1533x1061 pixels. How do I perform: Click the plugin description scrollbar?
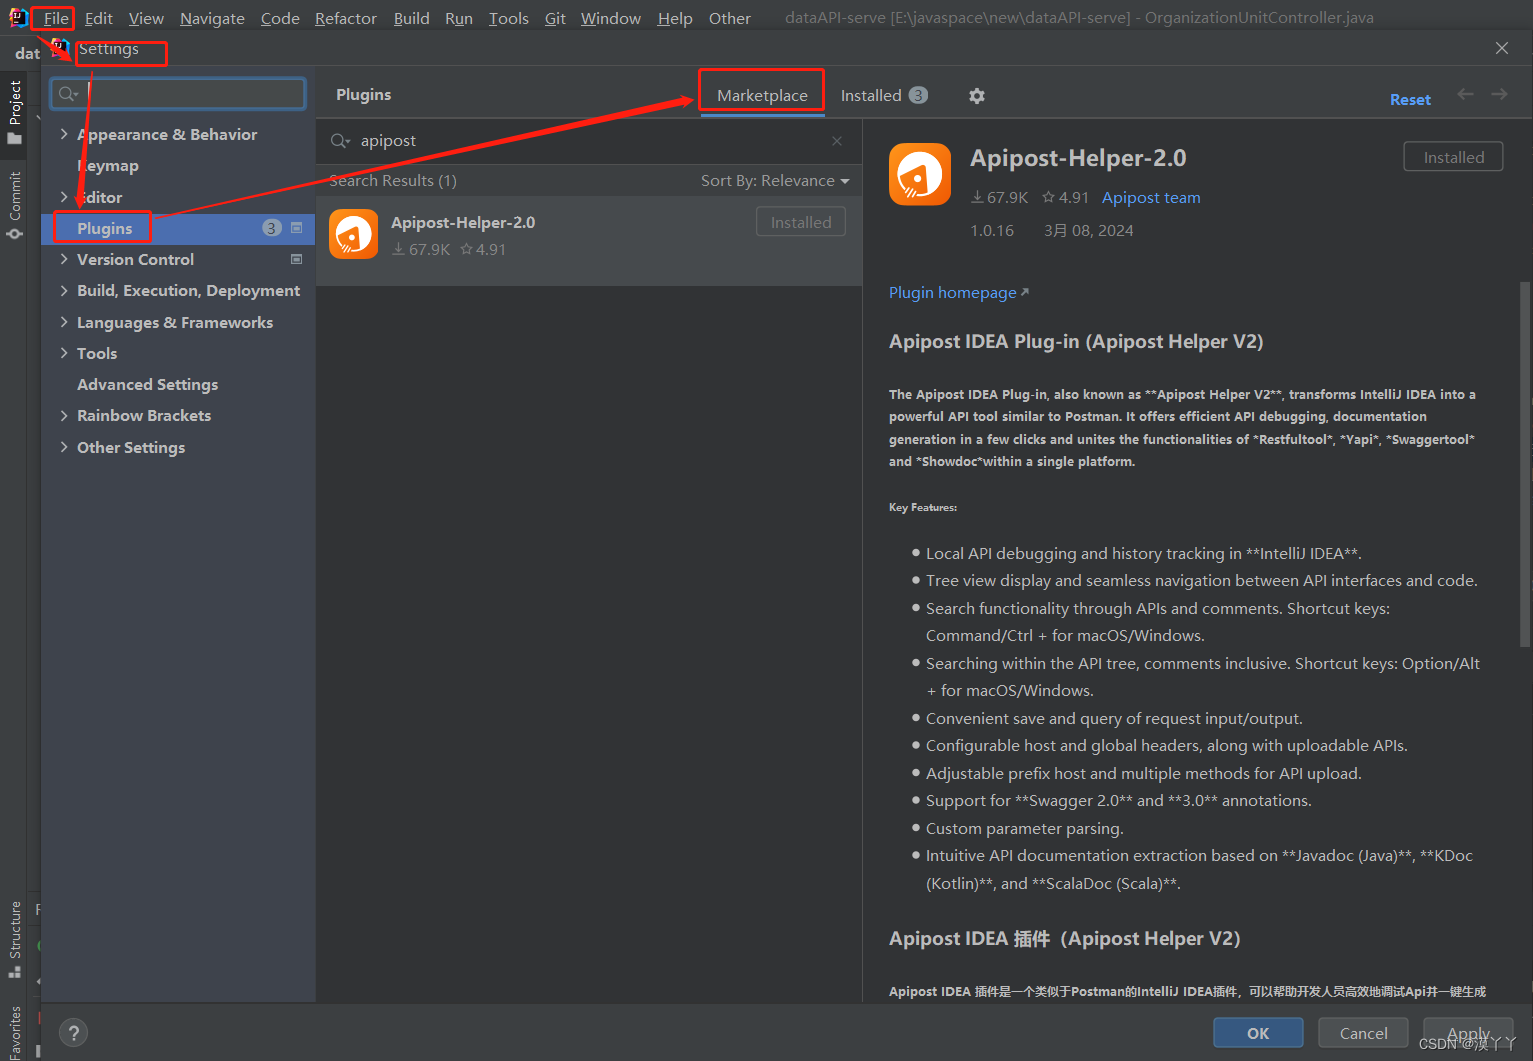[1525, 464]
